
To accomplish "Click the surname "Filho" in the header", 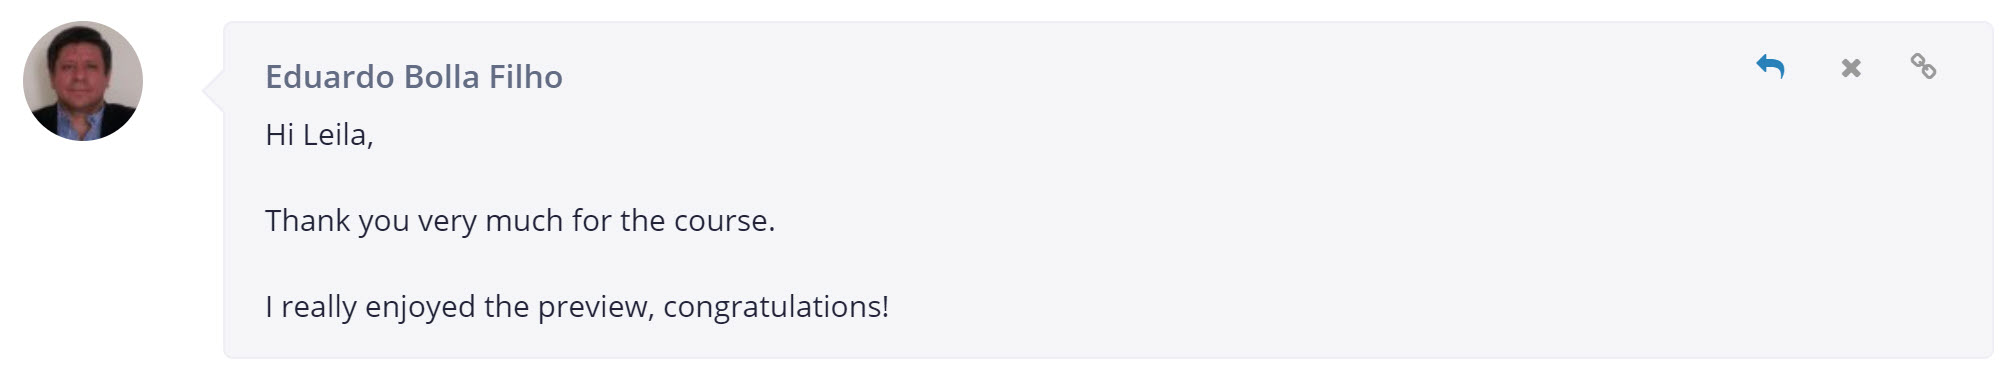I will click(525, 77).
